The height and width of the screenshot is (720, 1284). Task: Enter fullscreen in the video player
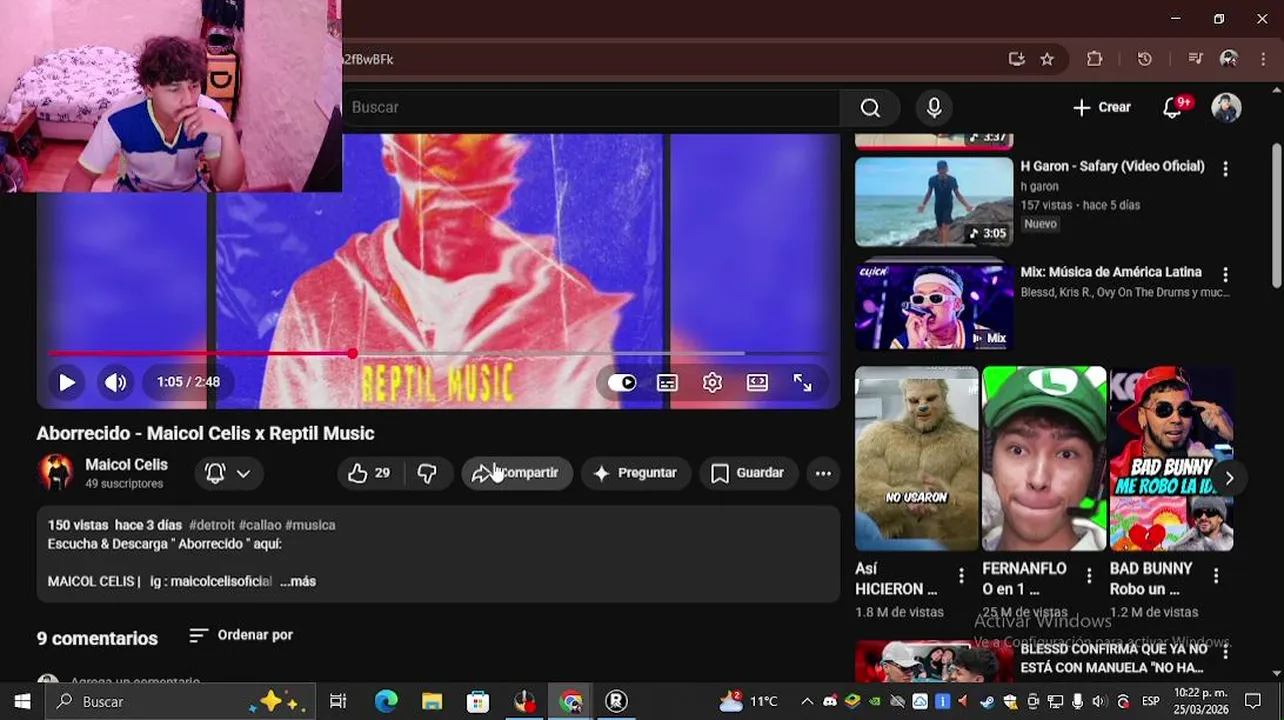802,382
